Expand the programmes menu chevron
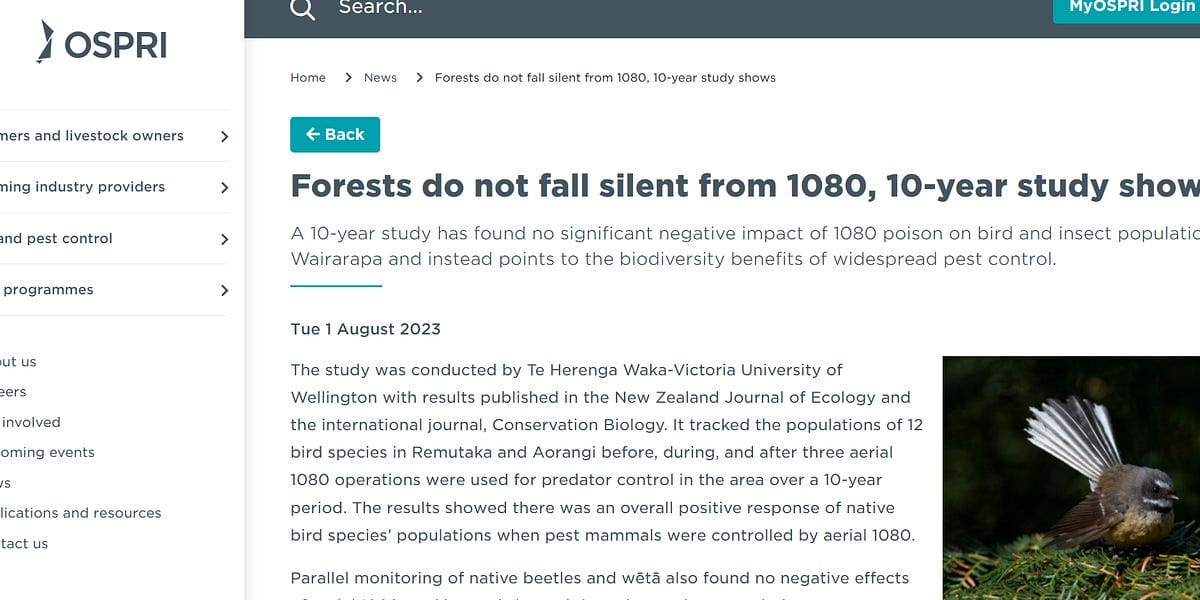 224,291
